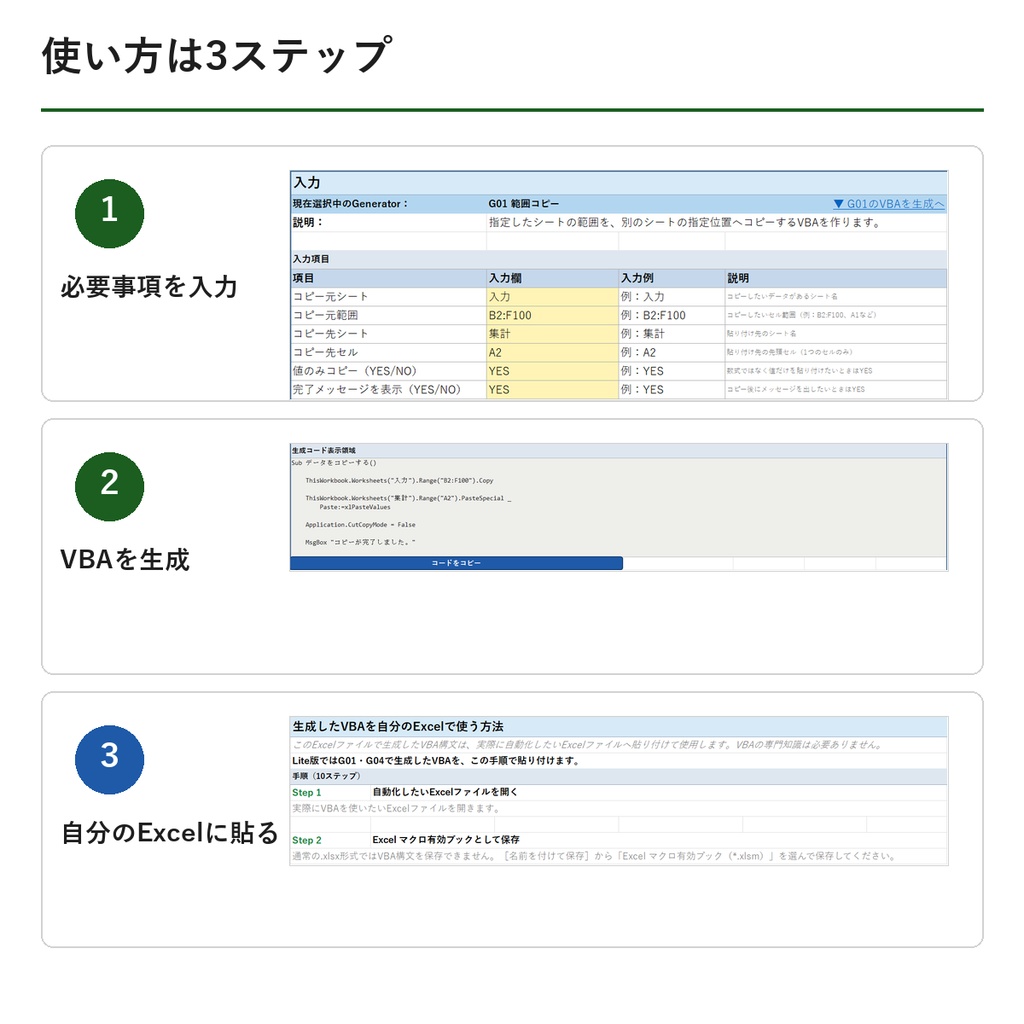Click the '入力' title bar of the input sheet
Image resolution: width=1024 pixels, height=1024 pixels.
[618, 183]
